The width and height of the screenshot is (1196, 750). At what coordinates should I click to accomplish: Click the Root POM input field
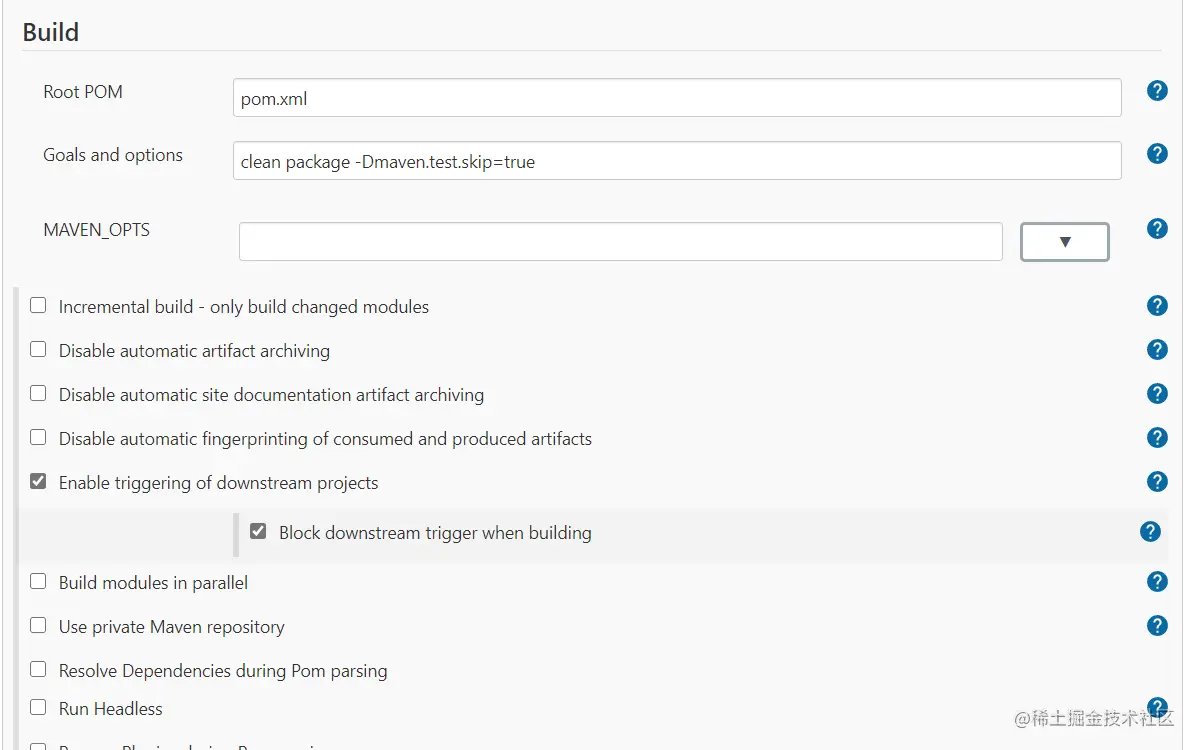676,98
